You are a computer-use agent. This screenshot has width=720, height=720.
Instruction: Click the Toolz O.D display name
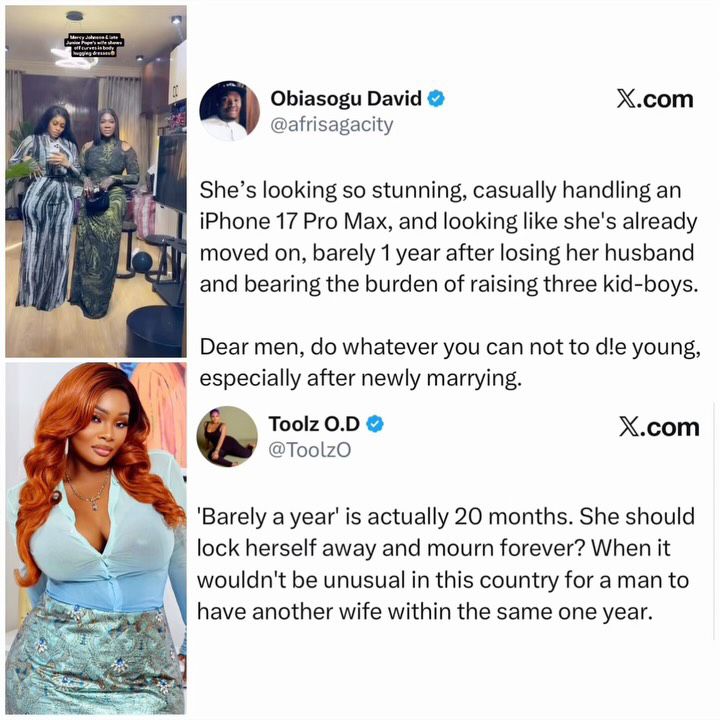coord(314,424)
